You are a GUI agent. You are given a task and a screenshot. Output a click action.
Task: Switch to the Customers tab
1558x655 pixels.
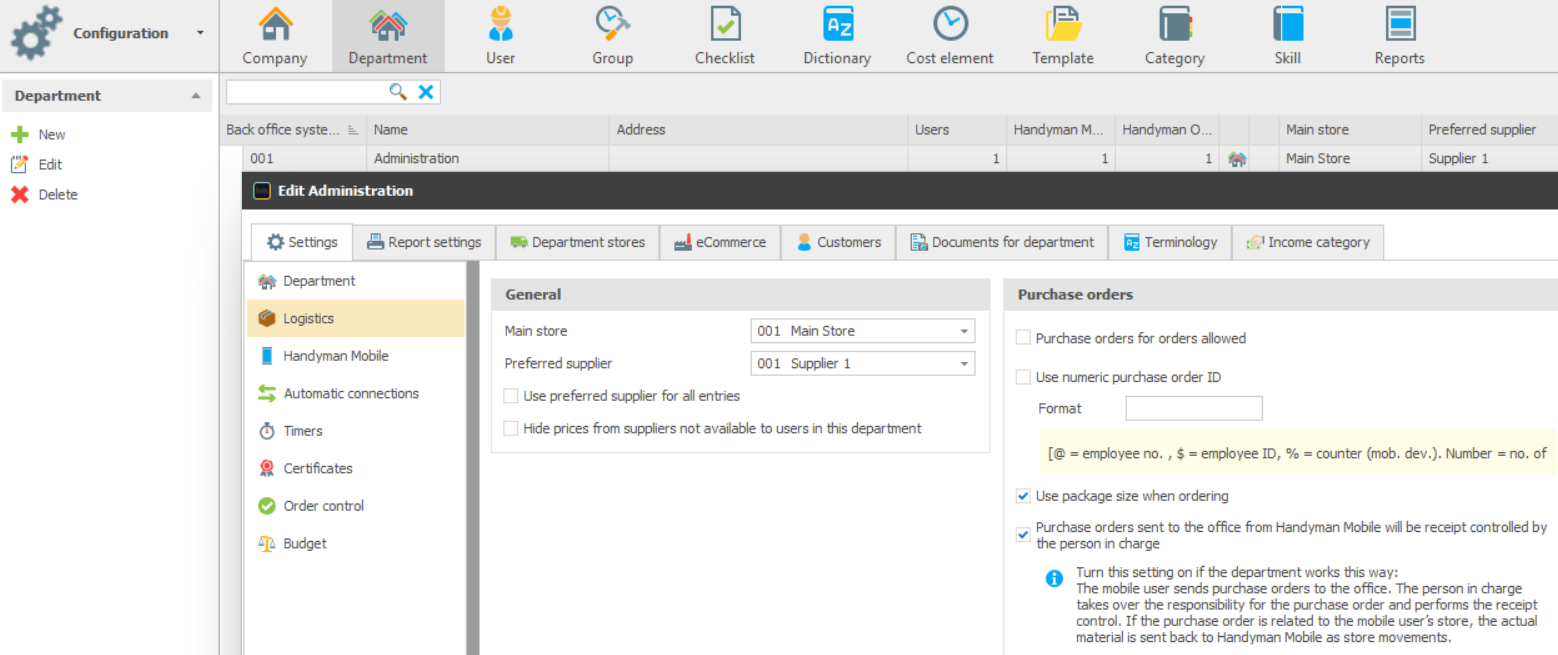(x=839, y=242)
